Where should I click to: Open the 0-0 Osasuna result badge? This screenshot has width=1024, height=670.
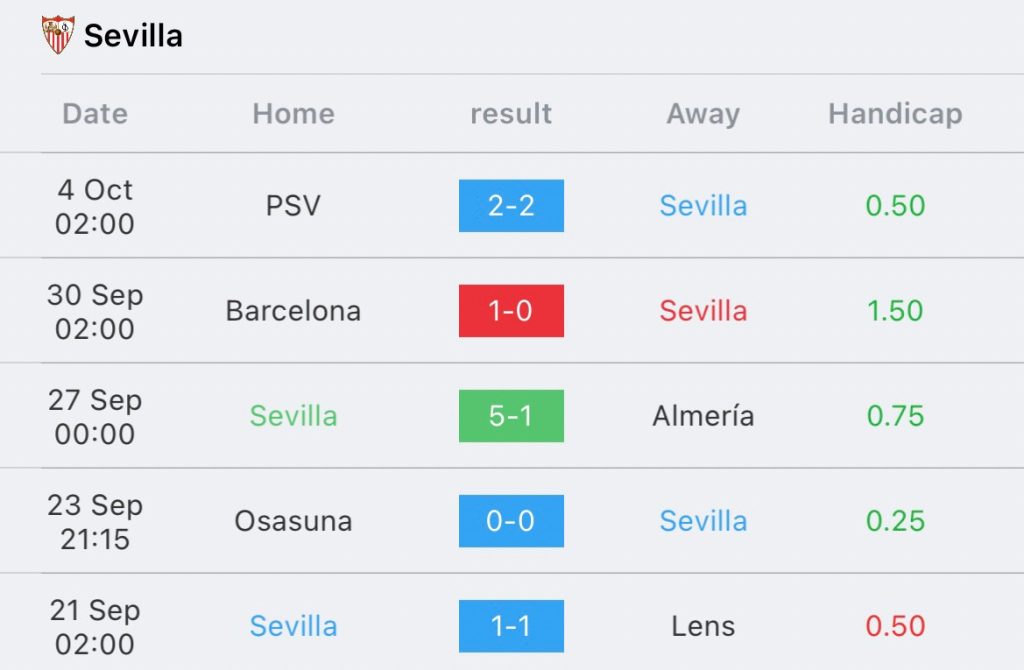(x=511, y=521)
